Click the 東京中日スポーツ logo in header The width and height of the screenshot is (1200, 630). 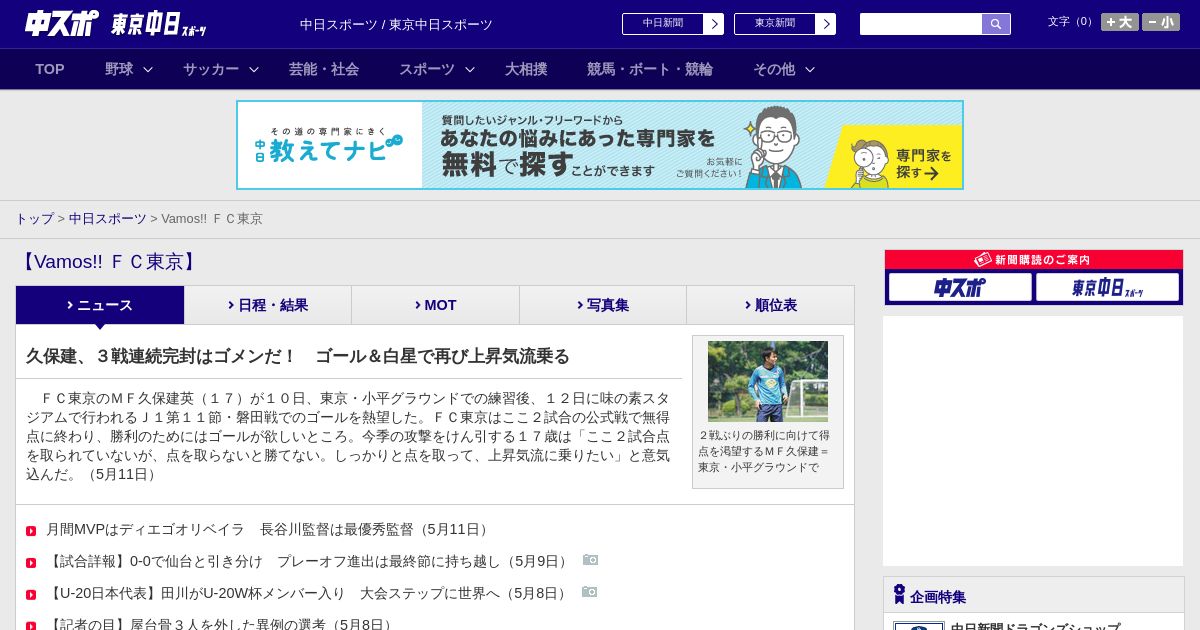159,24
